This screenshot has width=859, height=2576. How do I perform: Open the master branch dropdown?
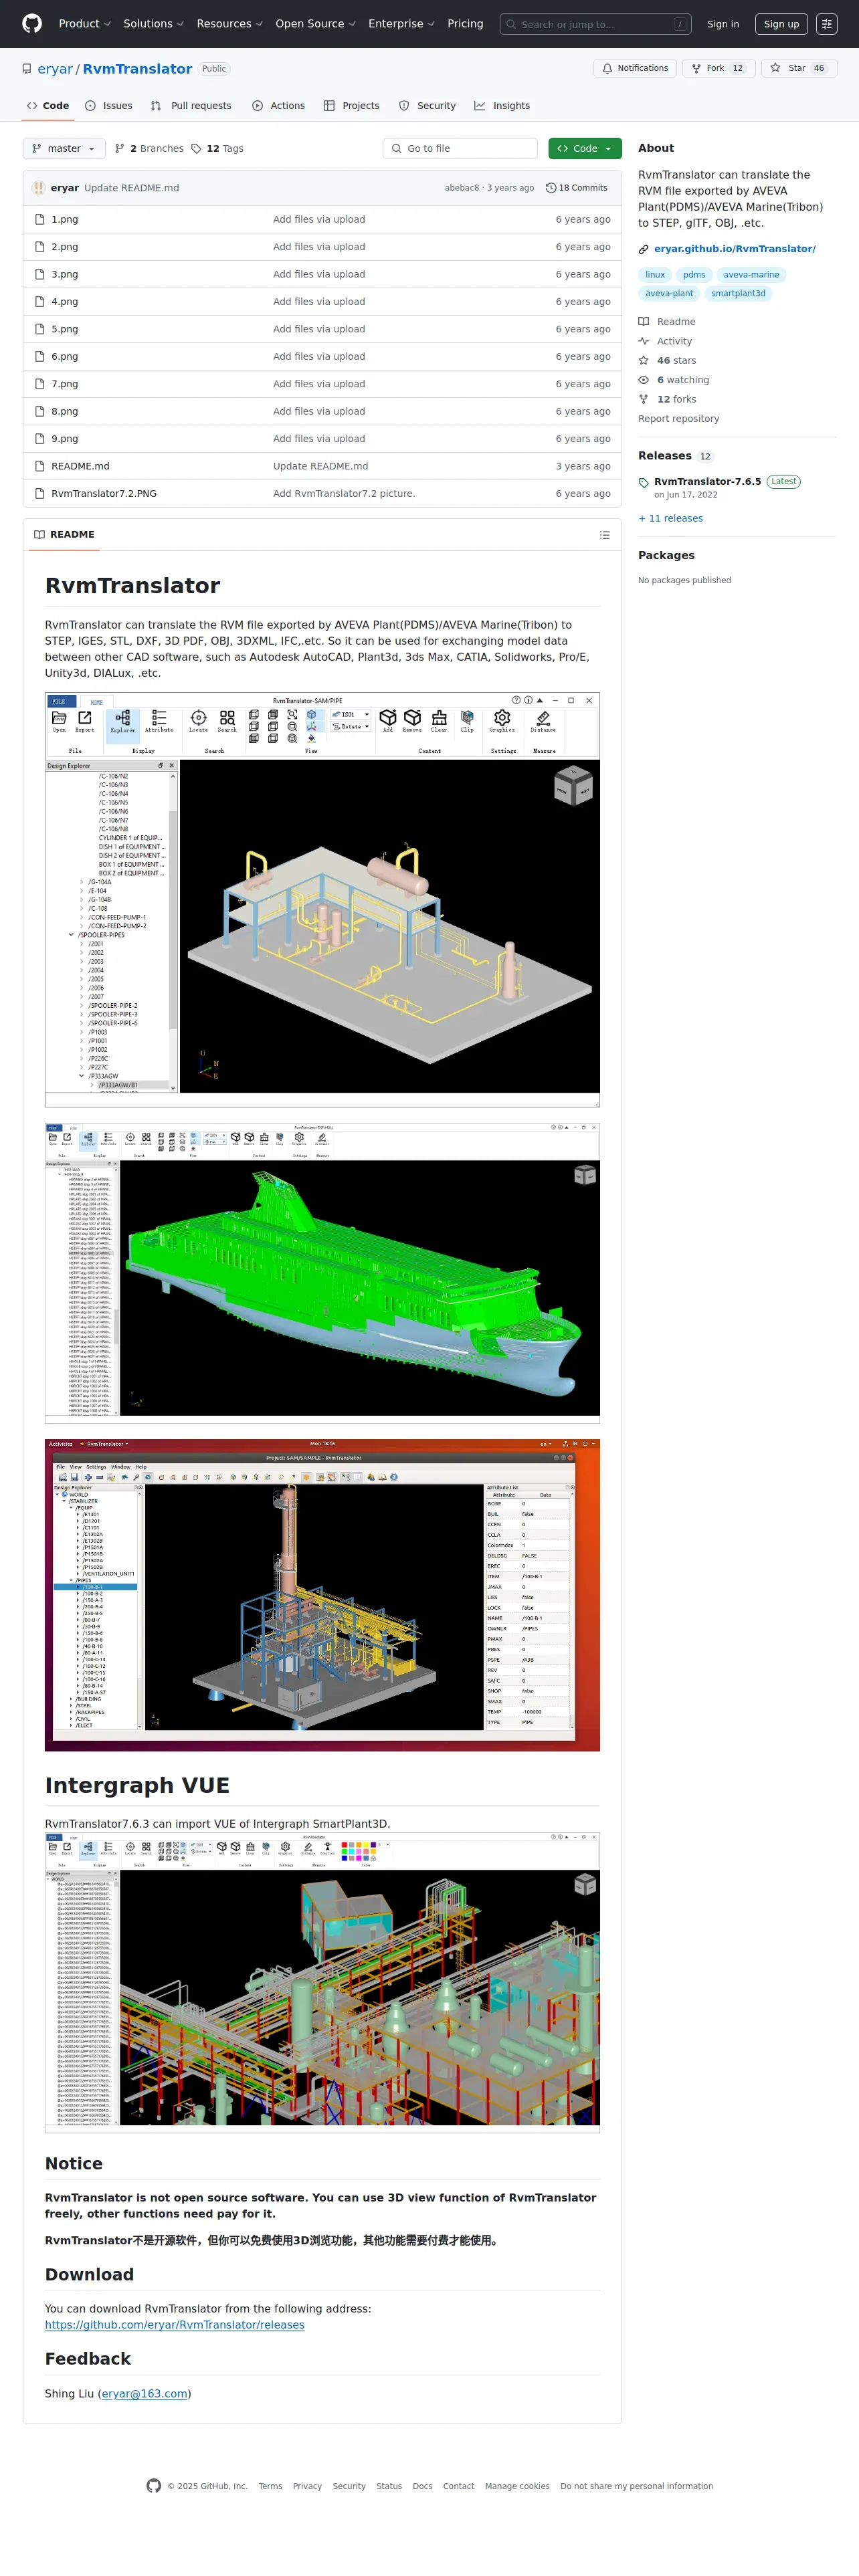[64, 148]
